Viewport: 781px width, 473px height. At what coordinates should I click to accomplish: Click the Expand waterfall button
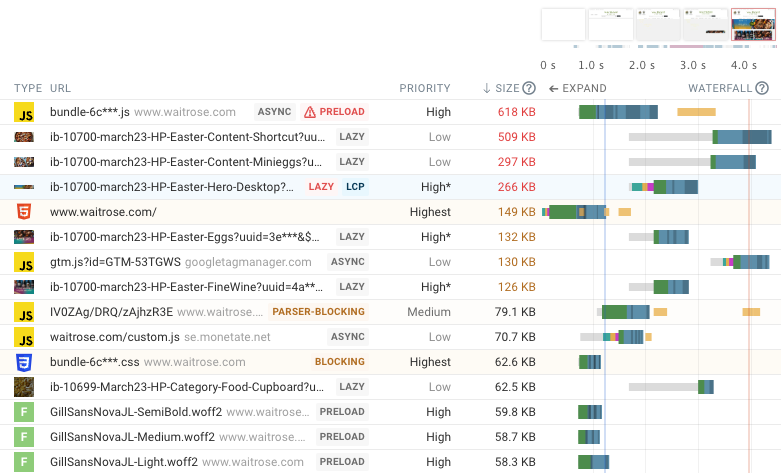578,88
